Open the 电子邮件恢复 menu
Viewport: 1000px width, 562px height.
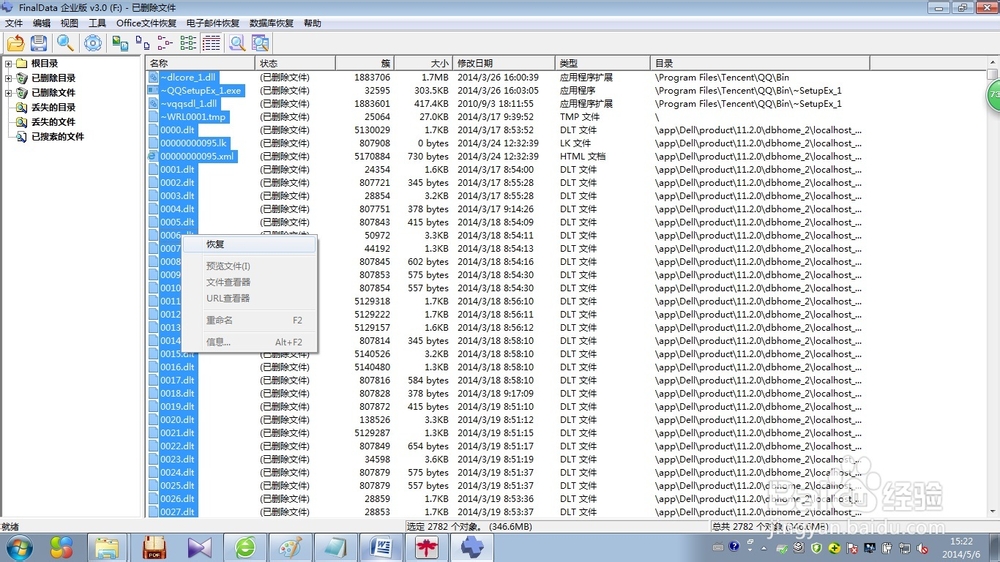(x=212, y=23)
